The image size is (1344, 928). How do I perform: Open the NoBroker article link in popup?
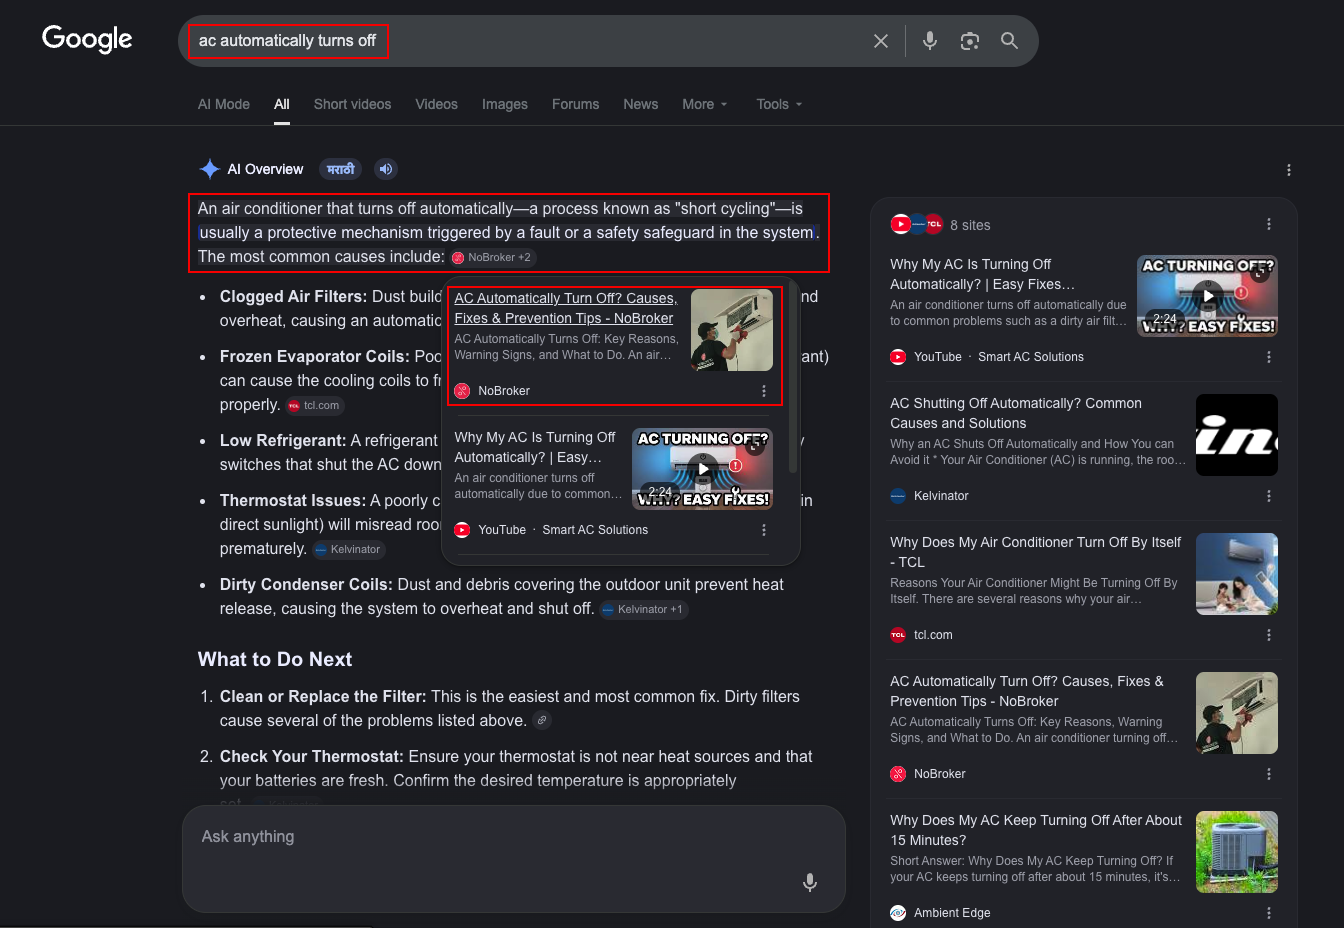(566, 308)
